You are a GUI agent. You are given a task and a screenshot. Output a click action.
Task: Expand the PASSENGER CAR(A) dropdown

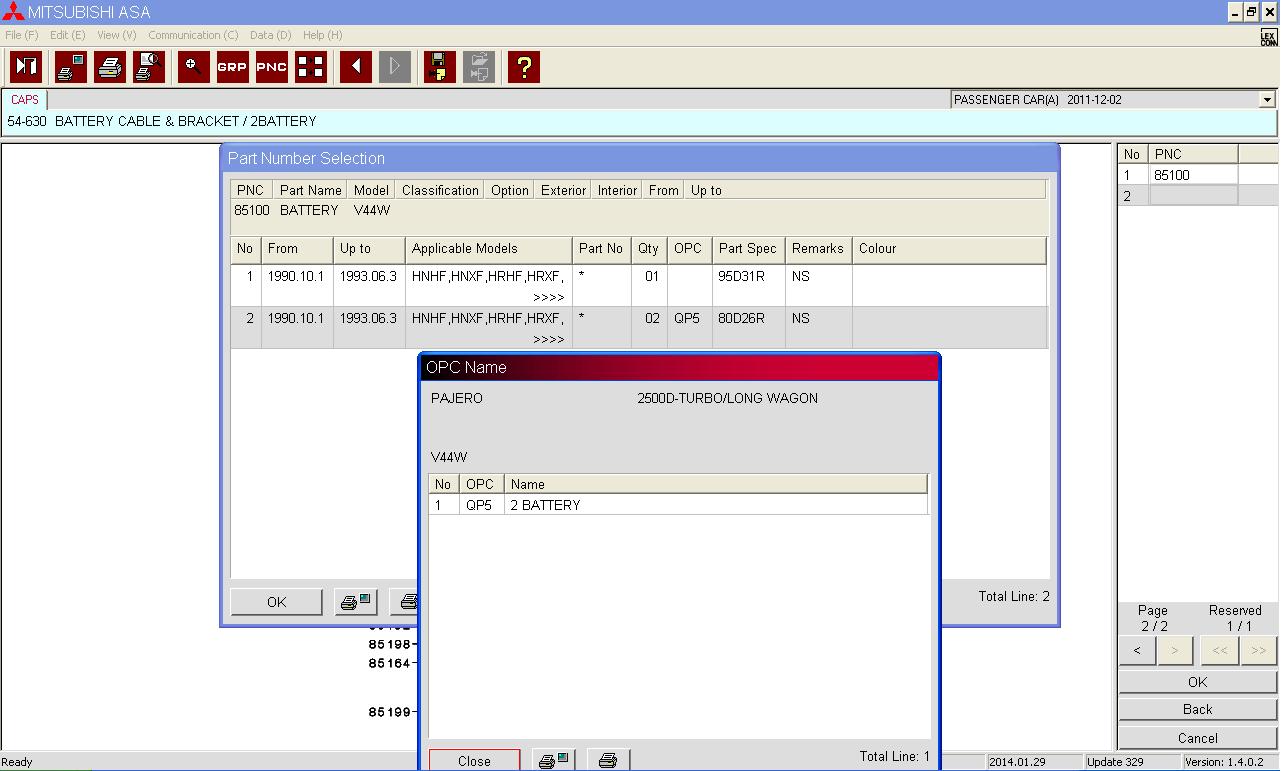pyautogui.click(x=1267, y=100)
